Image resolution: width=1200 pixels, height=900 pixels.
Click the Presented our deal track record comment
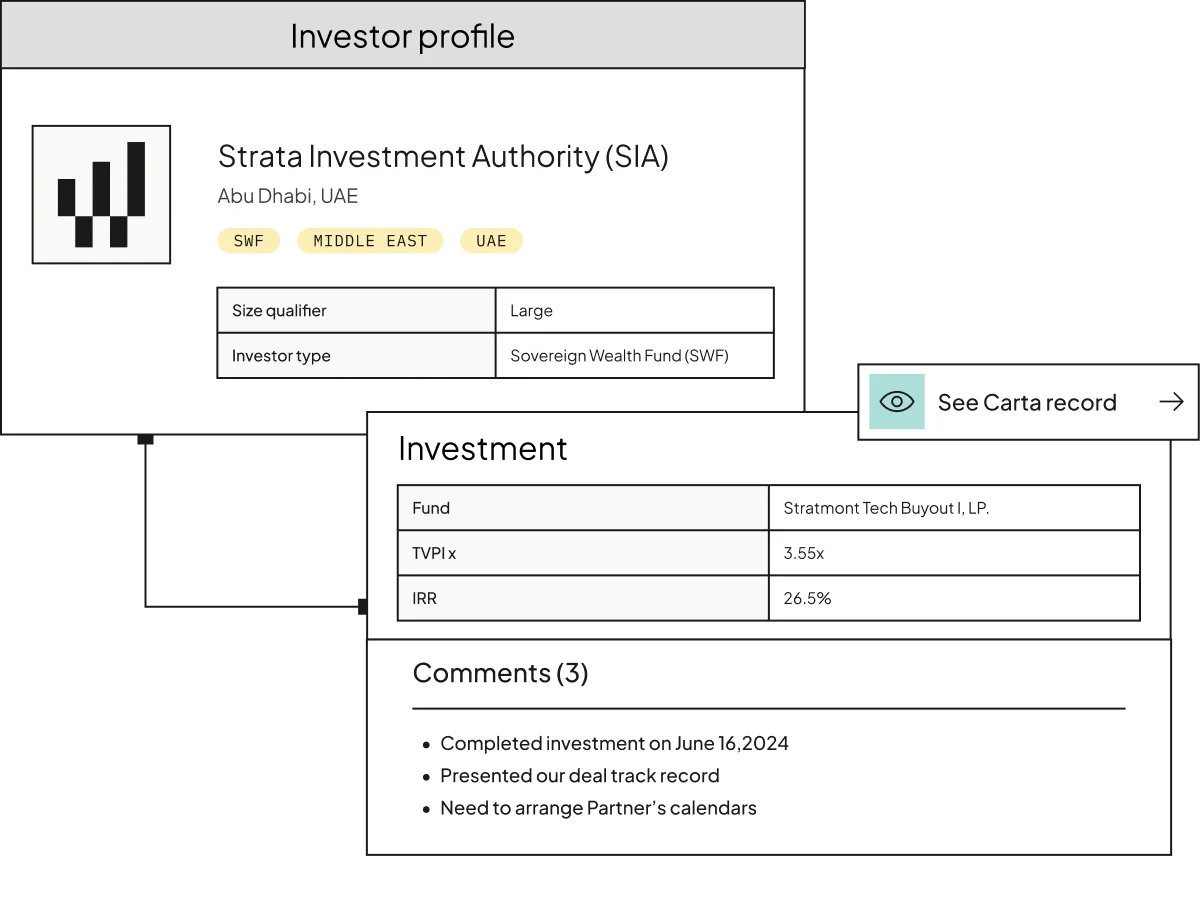click(580, 776)
